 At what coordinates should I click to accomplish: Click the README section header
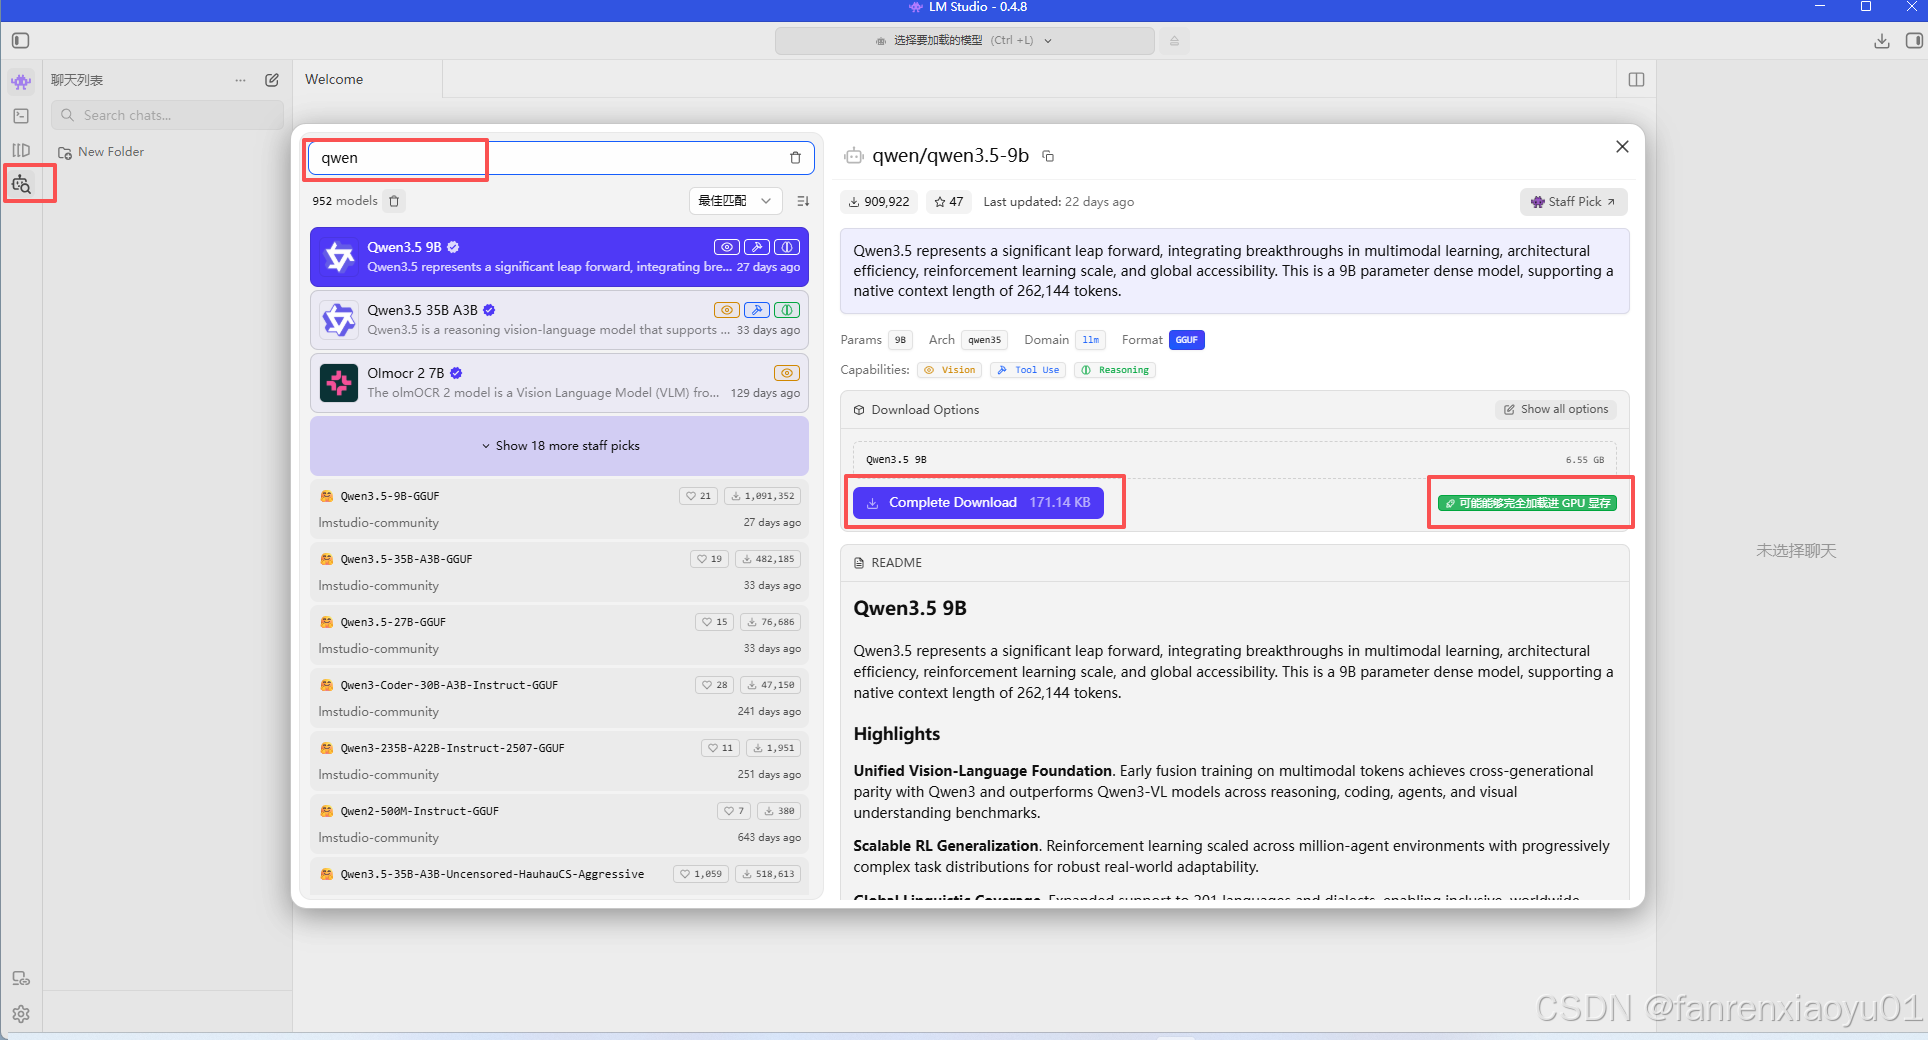coord(1235,563)
